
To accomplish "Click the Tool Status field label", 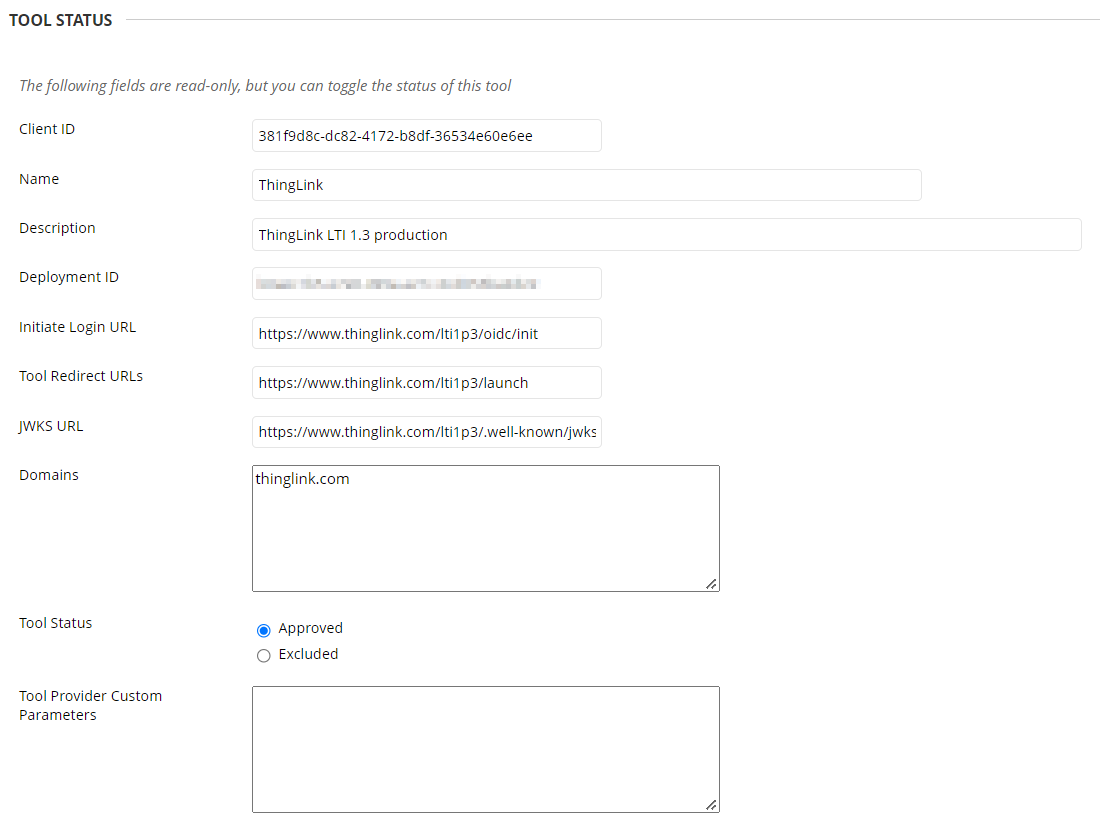I will (55, 623).
